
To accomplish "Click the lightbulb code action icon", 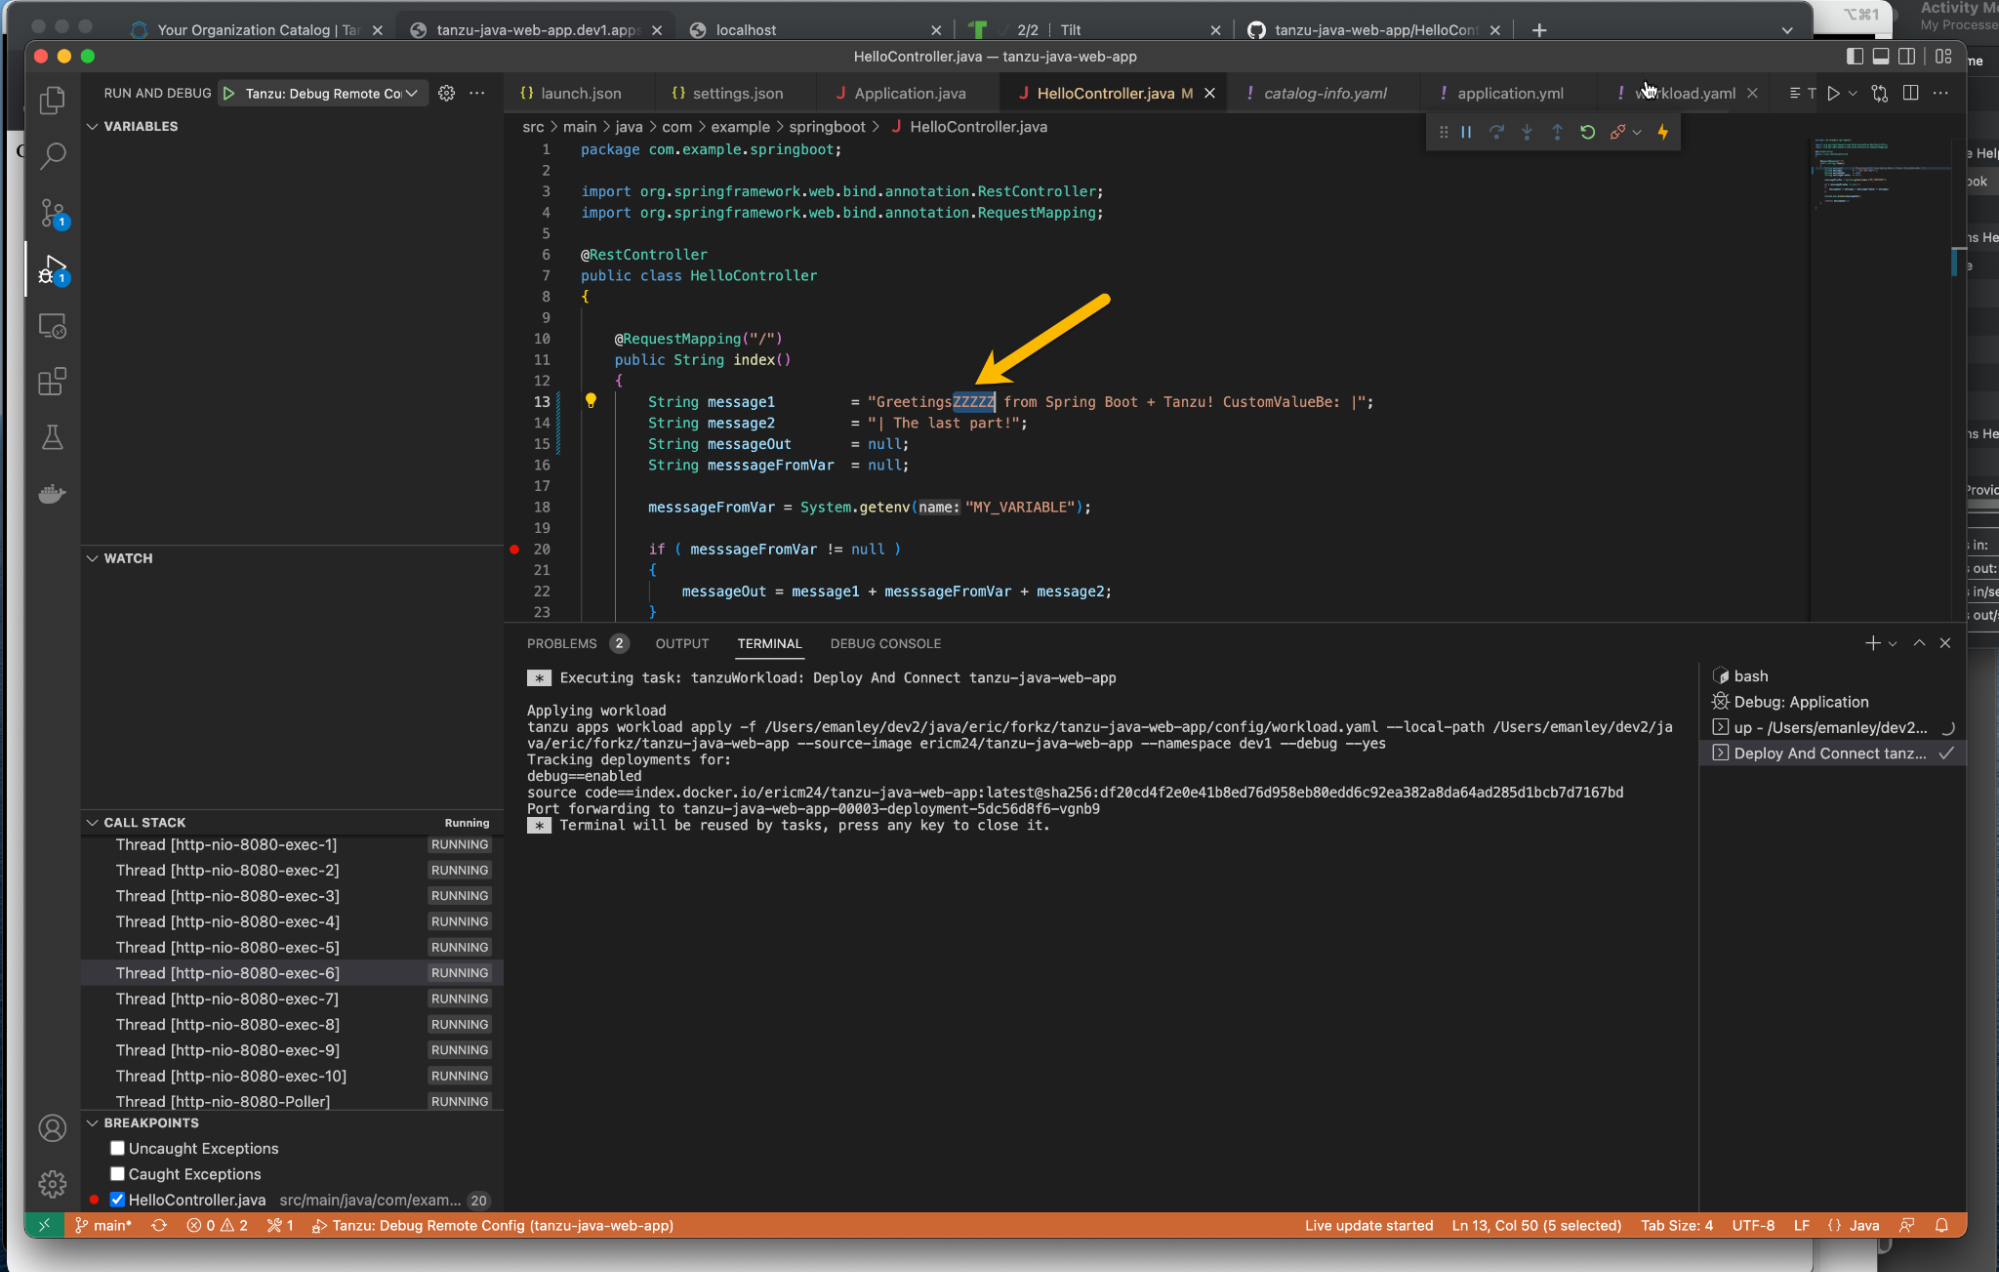I will pos(591,401).
